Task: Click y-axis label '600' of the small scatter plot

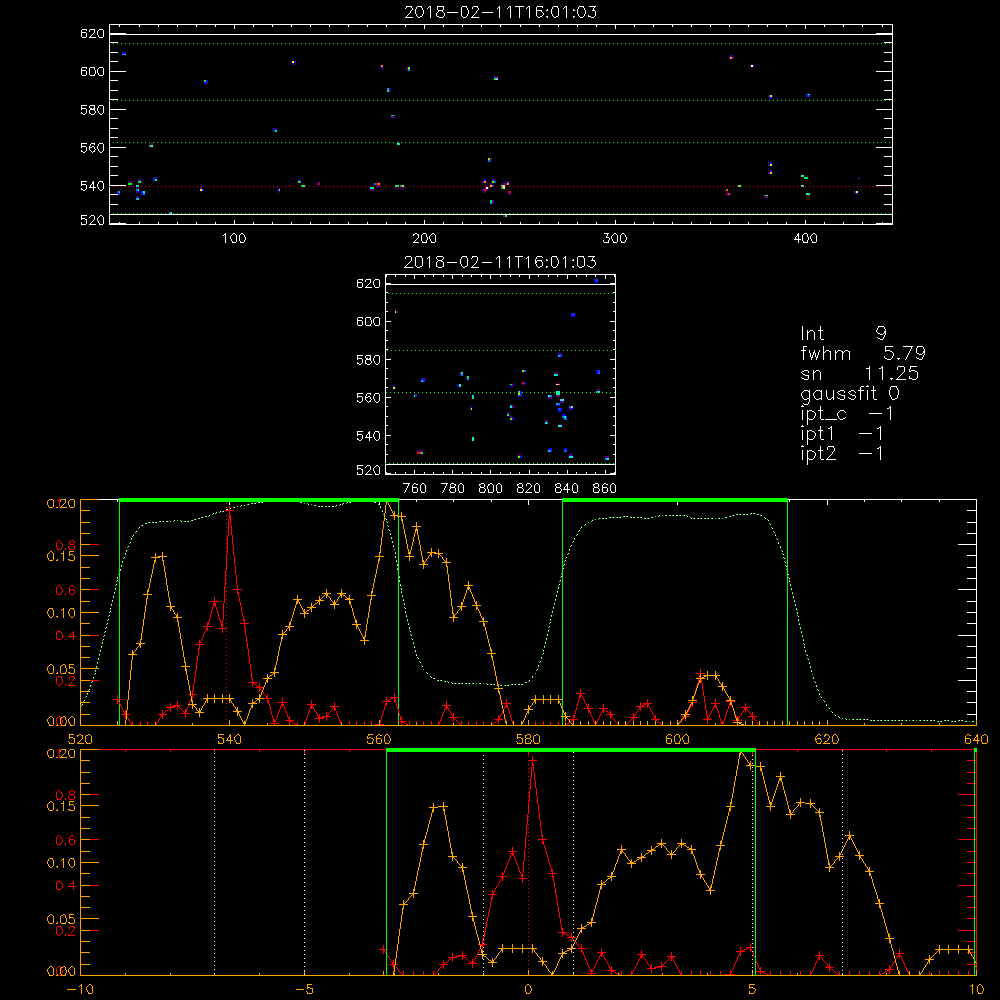Action: coord(368,321)
